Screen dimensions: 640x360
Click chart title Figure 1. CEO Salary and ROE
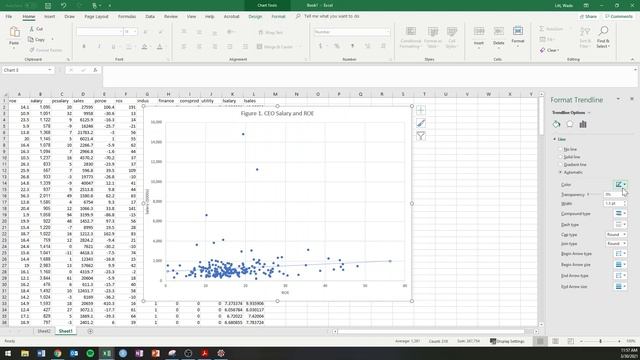pyautogui.click(x=277, y=113)
